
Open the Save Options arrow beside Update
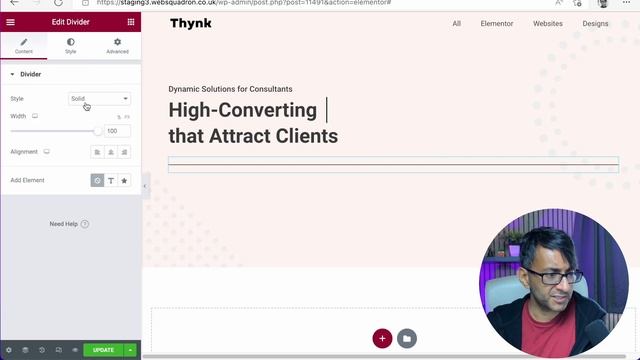pos(130,350)
